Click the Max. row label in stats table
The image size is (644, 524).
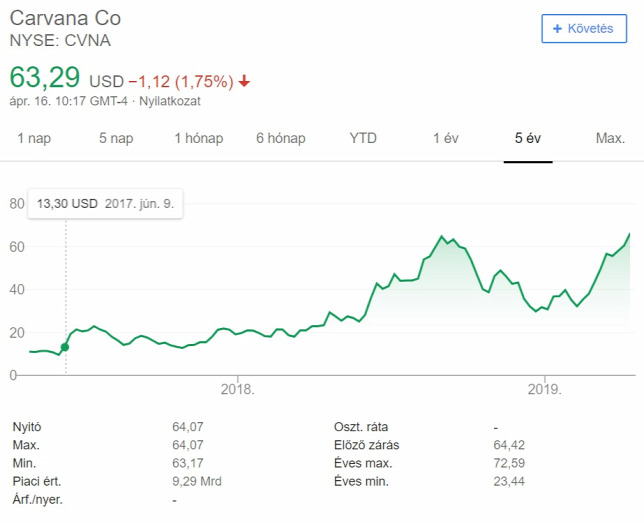[26, 445]
